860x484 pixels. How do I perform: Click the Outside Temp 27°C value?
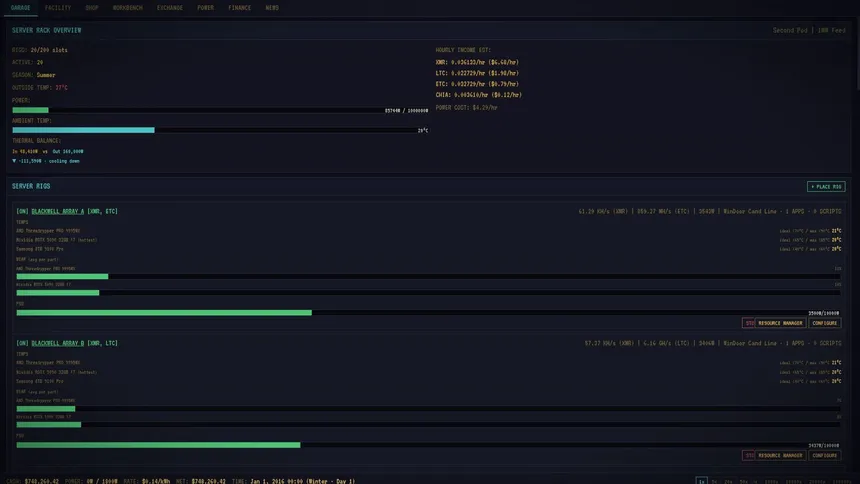click(61, 88)
